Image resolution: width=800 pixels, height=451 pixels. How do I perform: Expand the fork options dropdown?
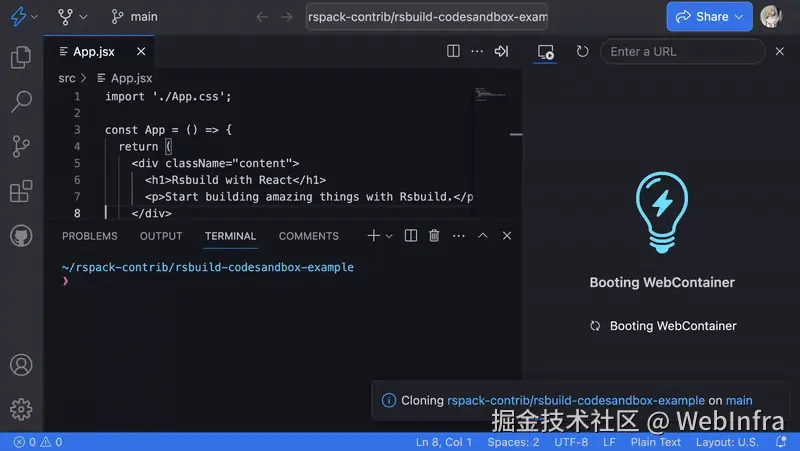(84, 17)
